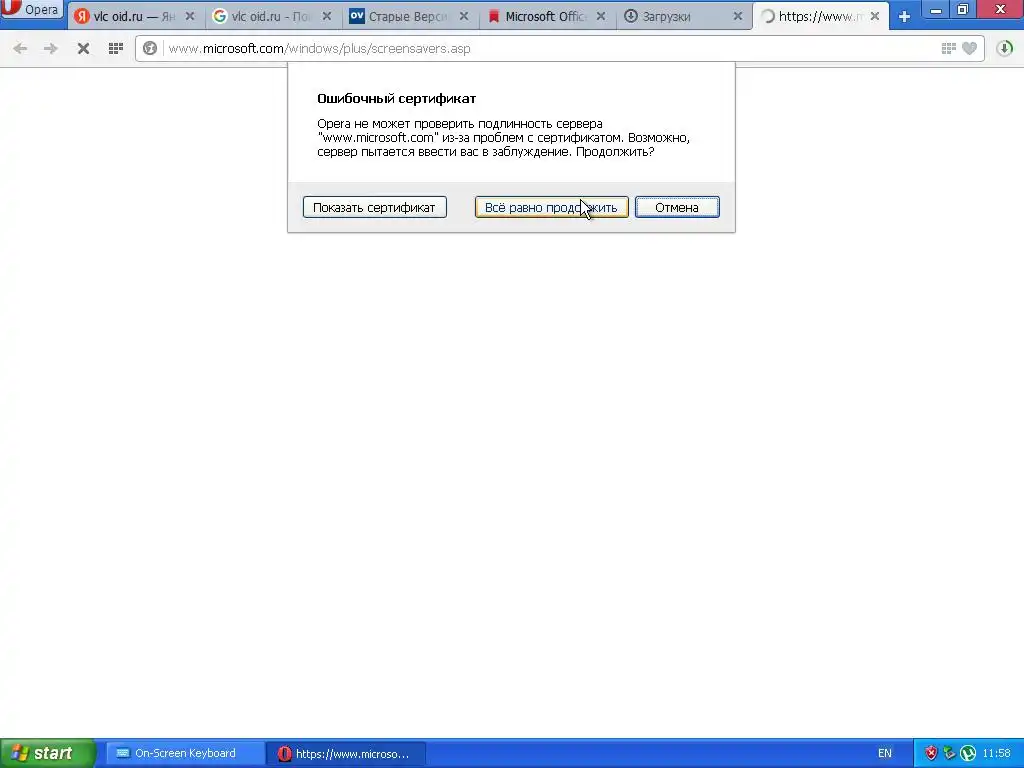Open the Opera main menu button
The height and width of the screenshot is (768, 1024).
[x=31, y=9]
